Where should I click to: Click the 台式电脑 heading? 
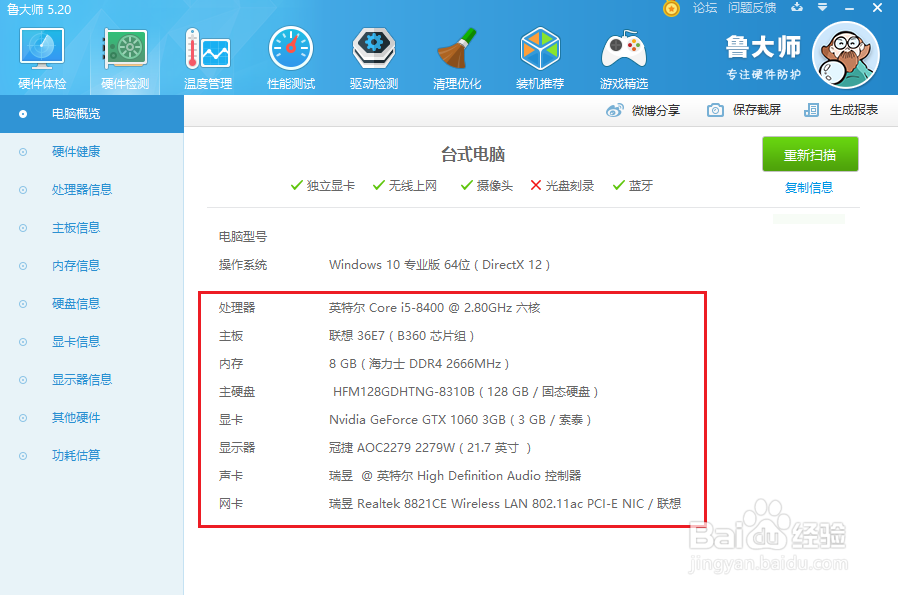(x=473, y=154)
